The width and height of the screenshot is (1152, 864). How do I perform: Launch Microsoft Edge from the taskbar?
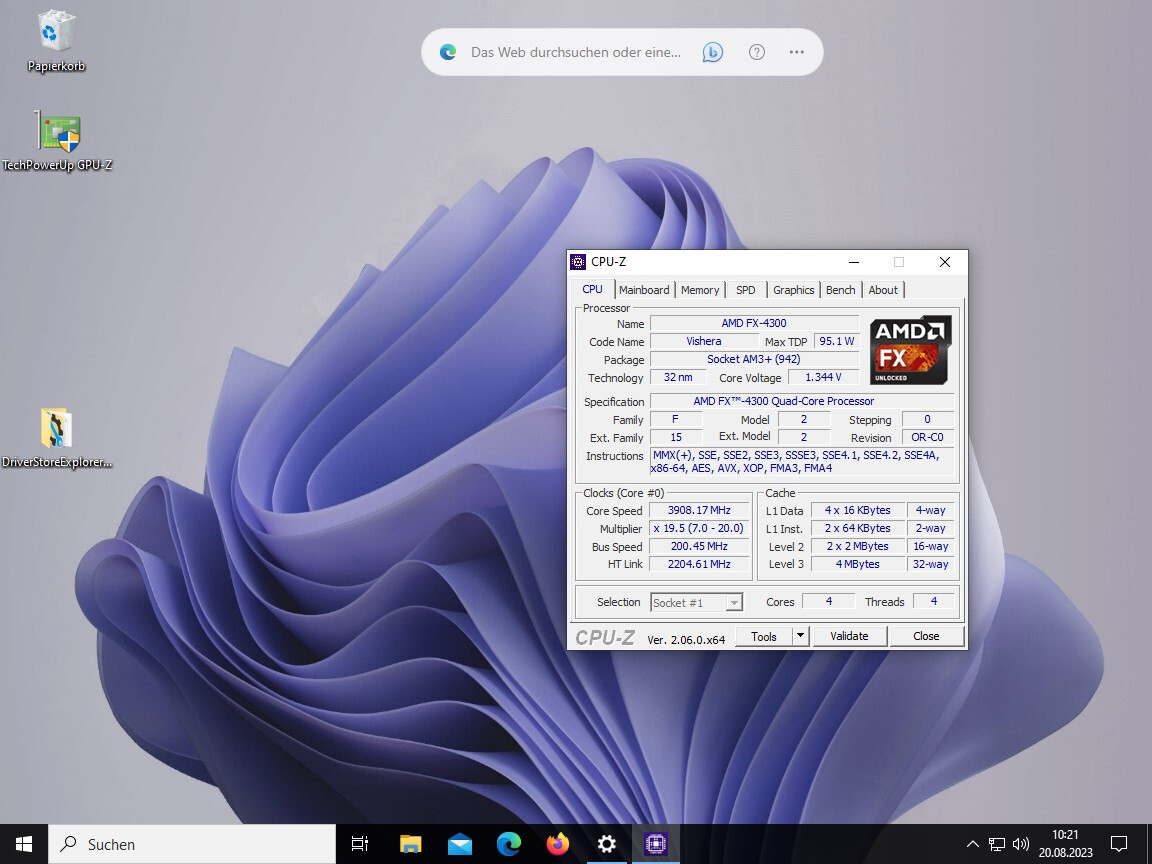point(508,844)
